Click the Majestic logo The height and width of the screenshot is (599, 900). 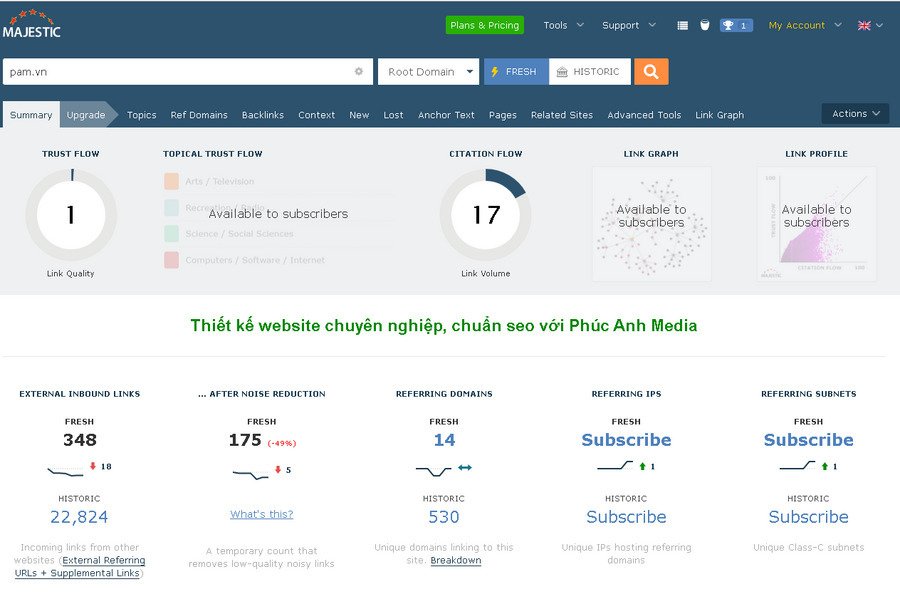pyautogui.click(x=31, y=24)
